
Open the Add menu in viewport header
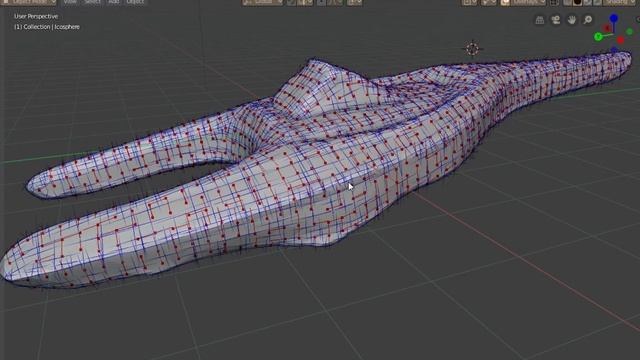(114, 2)
